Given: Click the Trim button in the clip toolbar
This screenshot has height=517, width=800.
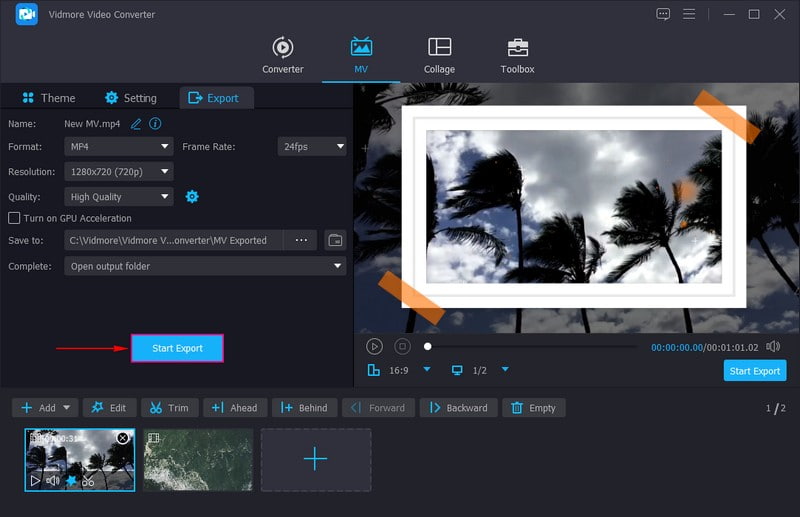Looking at the screenshot, I should pyautogui.click(x=168, y=408).
